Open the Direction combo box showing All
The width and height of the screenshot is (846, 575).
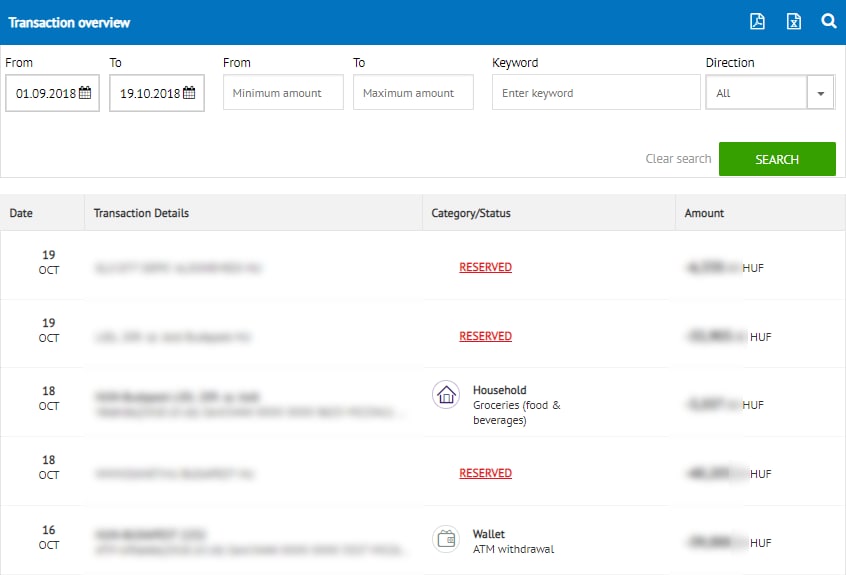click(756, 93)
